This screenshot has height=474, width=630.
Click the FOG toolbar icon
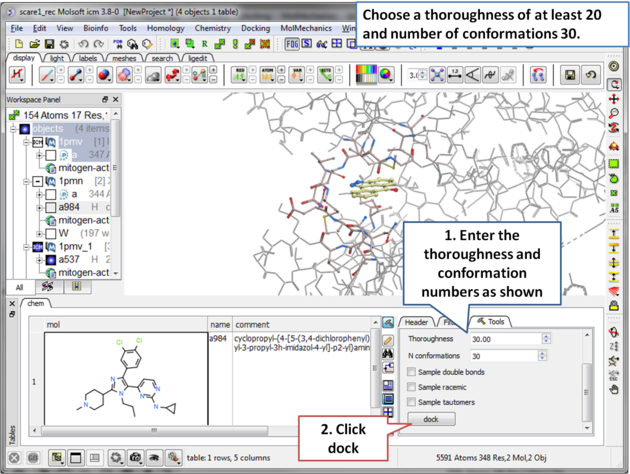coord(292,44)
